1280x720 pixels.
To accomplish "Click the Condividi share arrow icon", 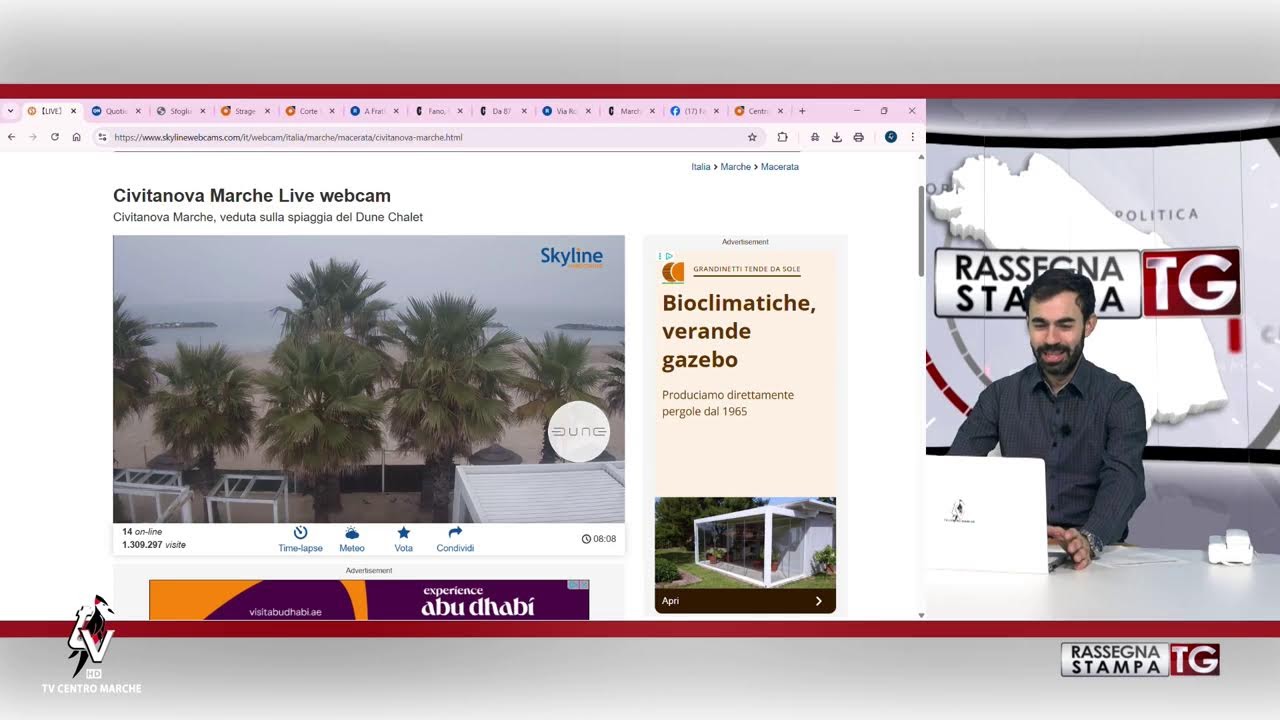I will [455, 533].
